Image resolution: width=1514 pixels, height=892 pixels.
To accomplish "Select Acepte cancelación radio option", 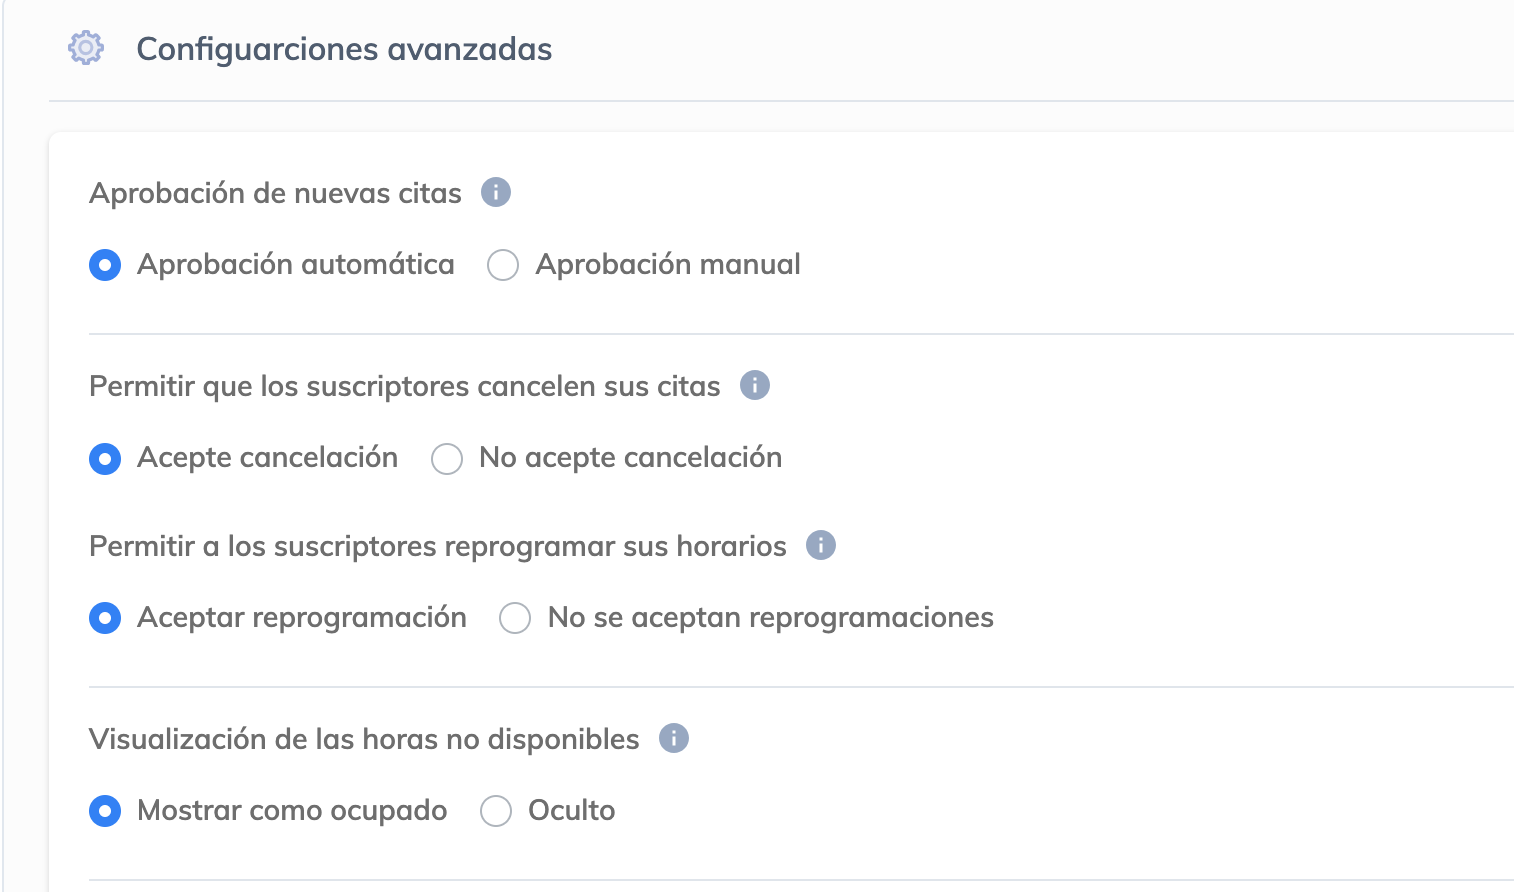I will coord(105,458).
